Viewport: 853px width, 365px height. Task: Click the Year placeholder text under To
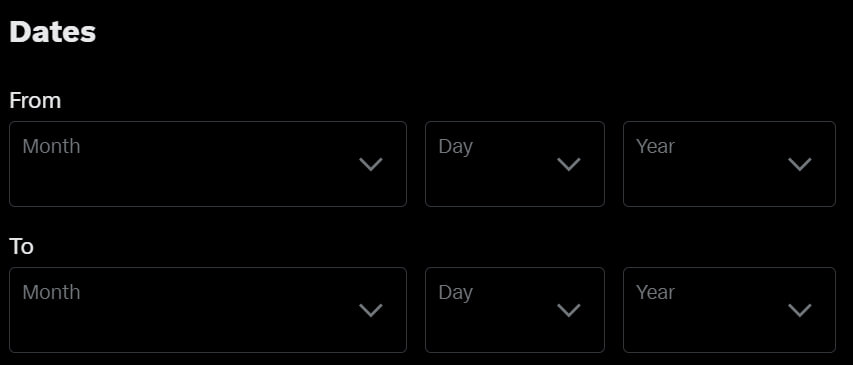pyautogui.click(x=656, y=293)
